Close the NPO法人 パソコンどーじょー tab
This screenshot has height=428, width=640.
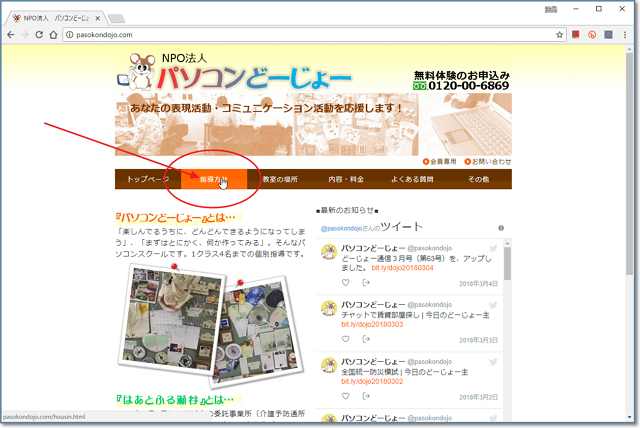(x=98, y=18)
